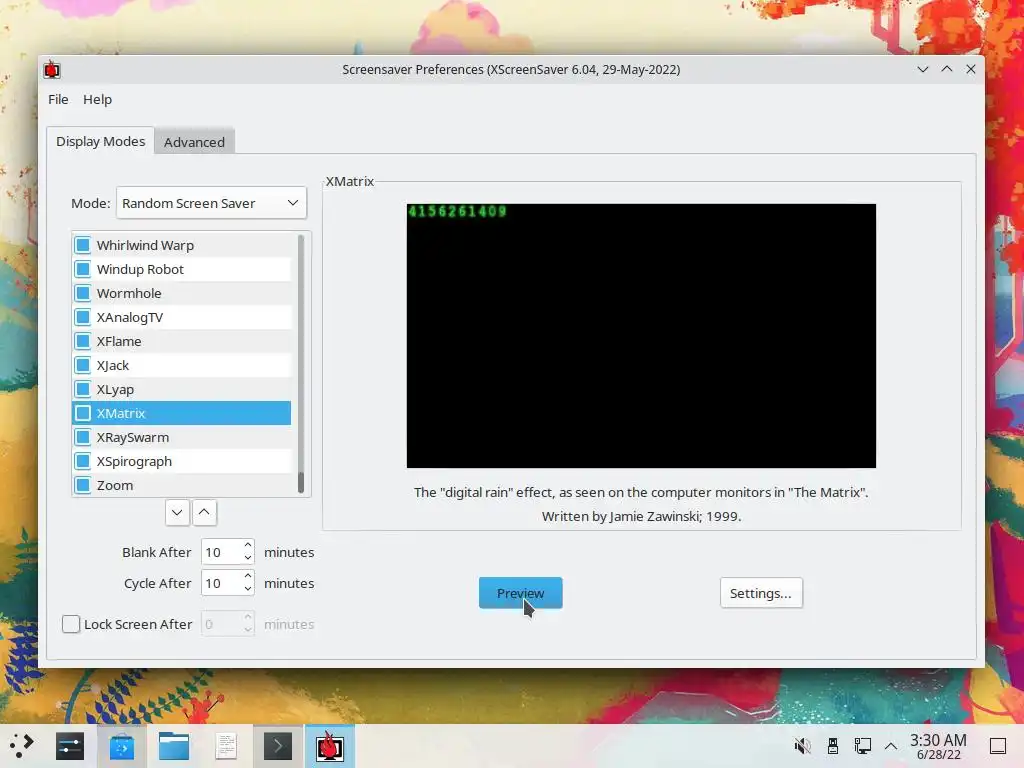Click the Preview button
1024x768 pixels.
[x=520, y=593]
